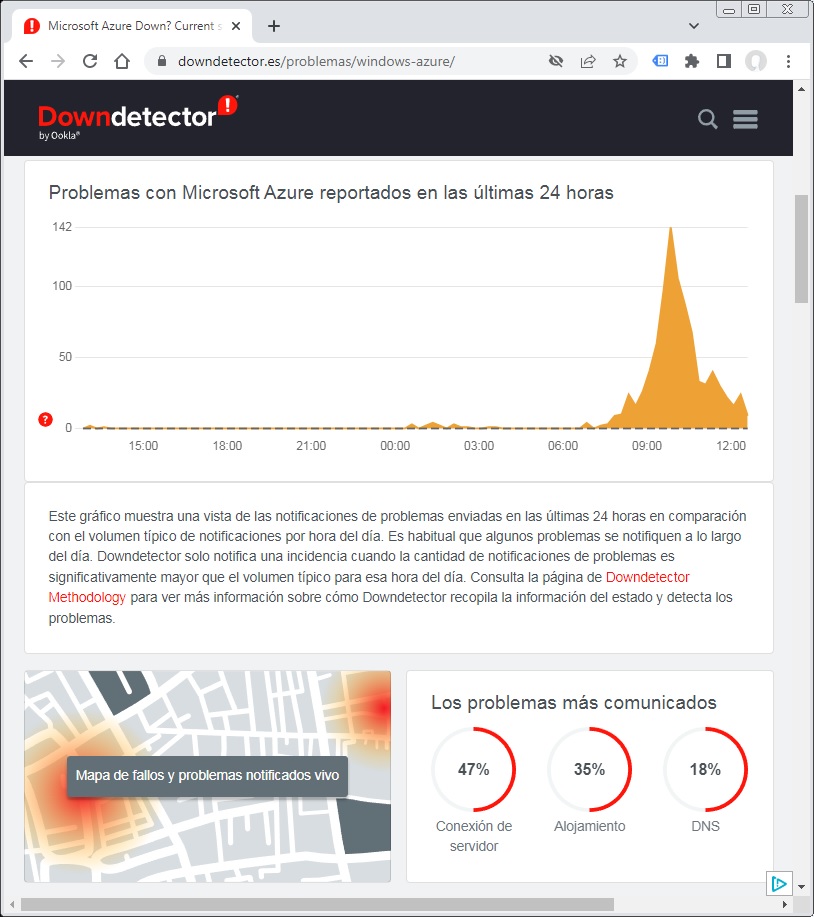814x917 pixels.
Task: Select the Microsoft Azure Down tab
Action: [x=132, y=26]
